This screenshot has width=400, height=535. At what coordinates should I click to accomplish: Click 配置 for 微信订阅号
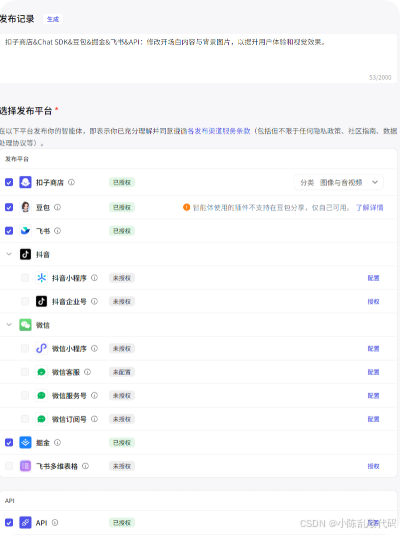(x=373, y=419)
